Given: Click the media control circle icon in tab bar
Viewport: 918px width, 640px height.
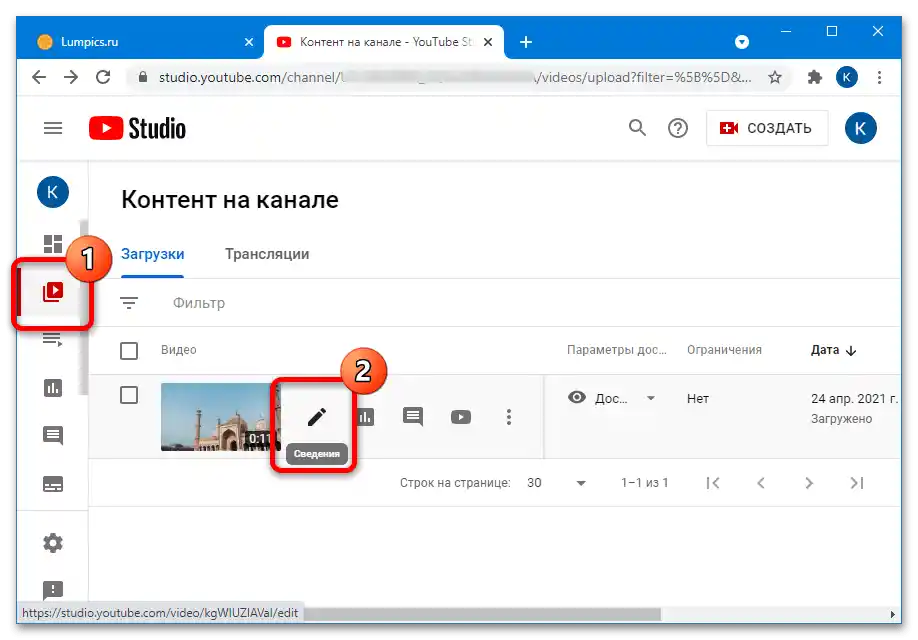Looking at the screenshot, I should (742, 42).
